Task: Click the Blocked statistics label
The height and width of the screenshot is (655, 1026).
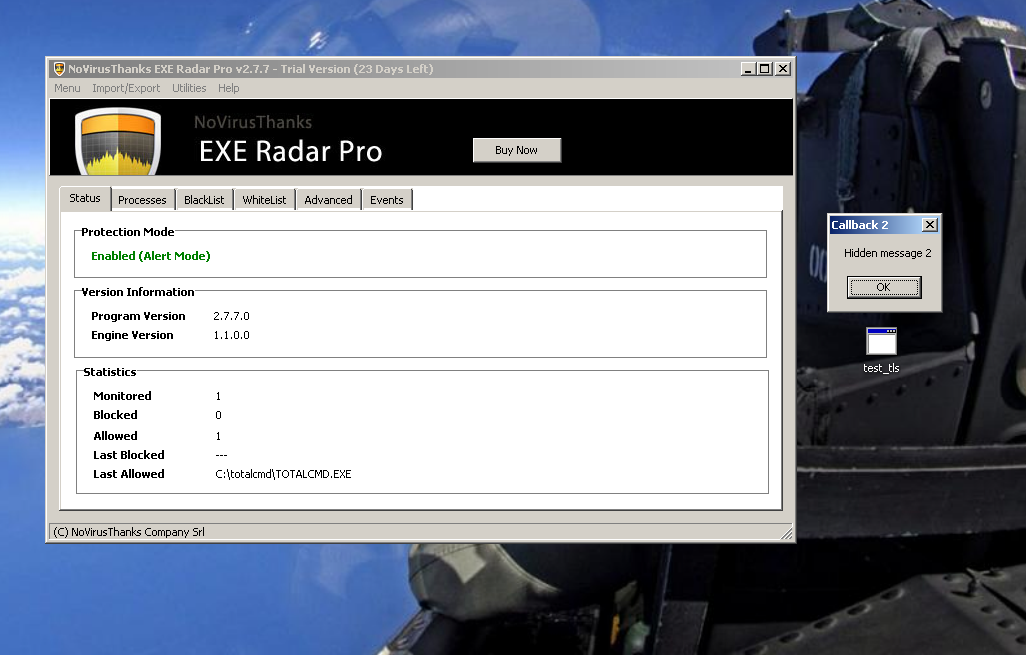Action: [x=115, y=415]
